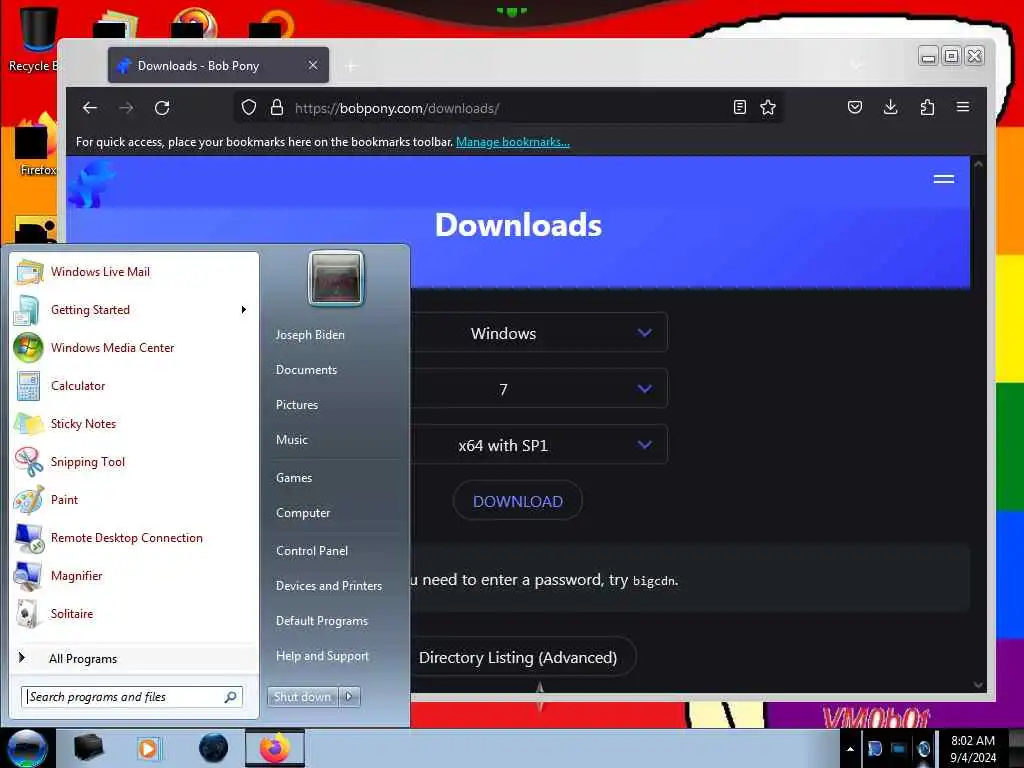This screenshot has height=768, width=1024.
Task: Open Windows Media Player taskbar icon
Action: tap(148, 748)
